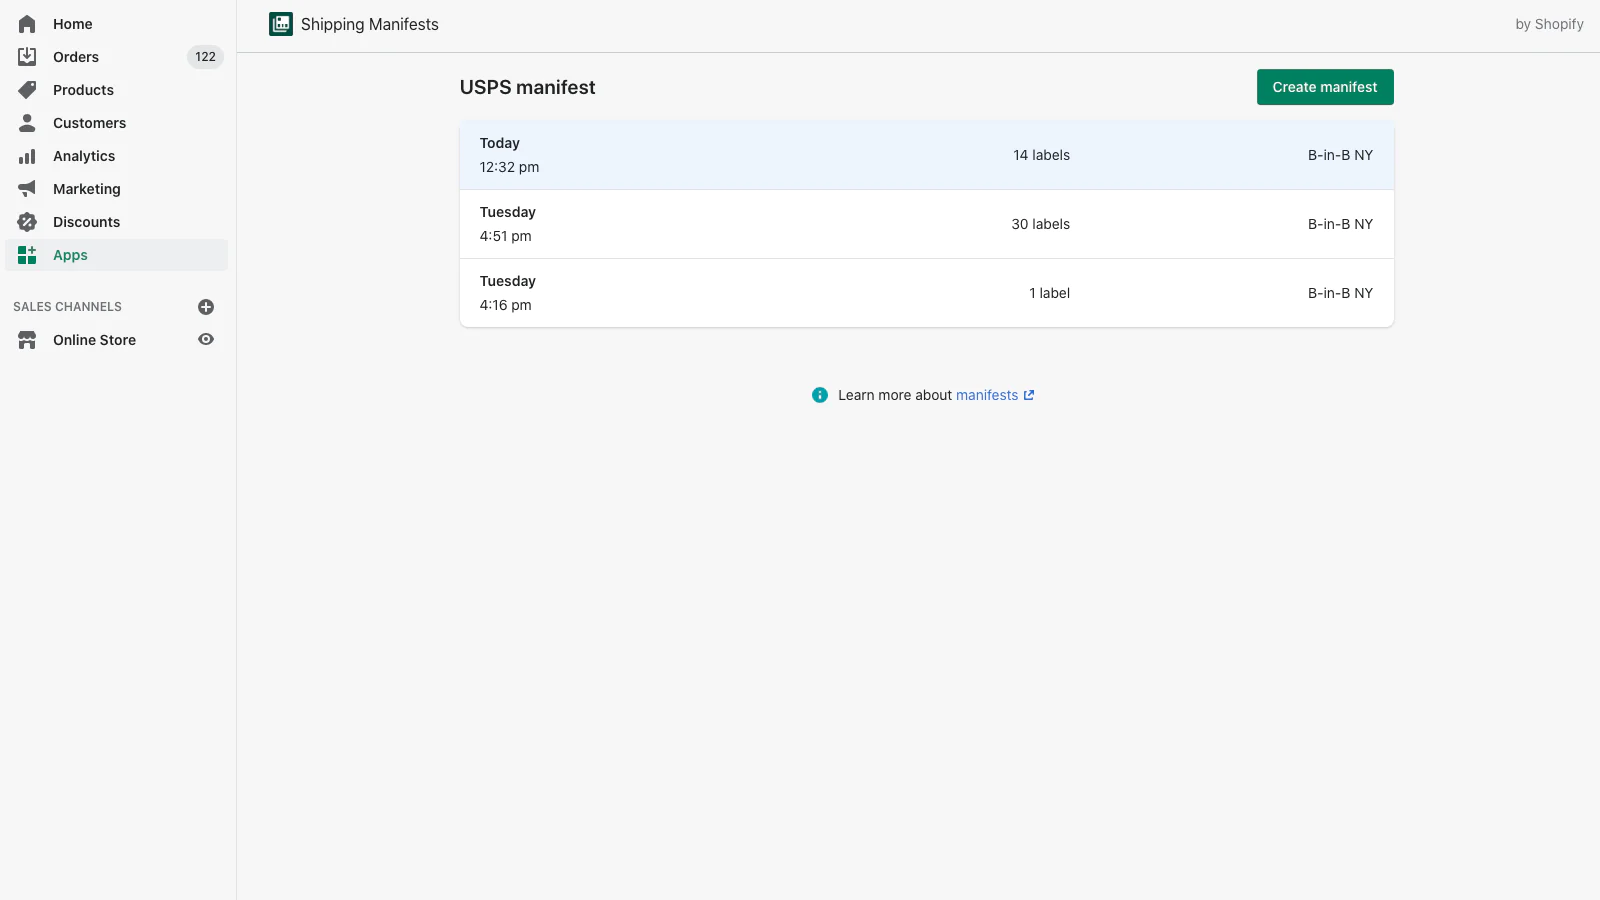Click the Marketing megaphone icon
The image size is (1600, 900).
click(x=27, y=189)
